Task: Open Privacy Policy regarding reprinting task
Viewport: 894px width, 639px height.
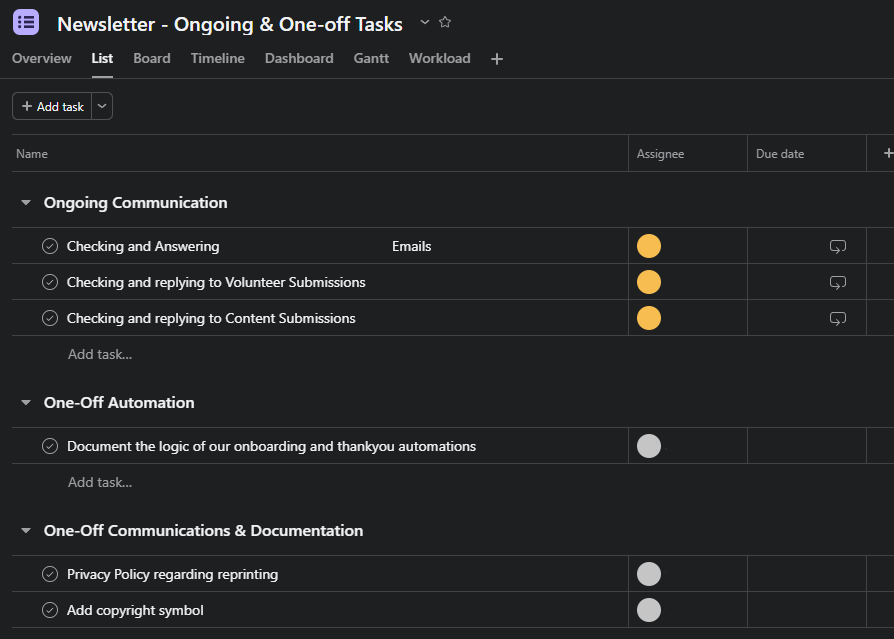Action: pyautogui.click(x=172, y=574)
